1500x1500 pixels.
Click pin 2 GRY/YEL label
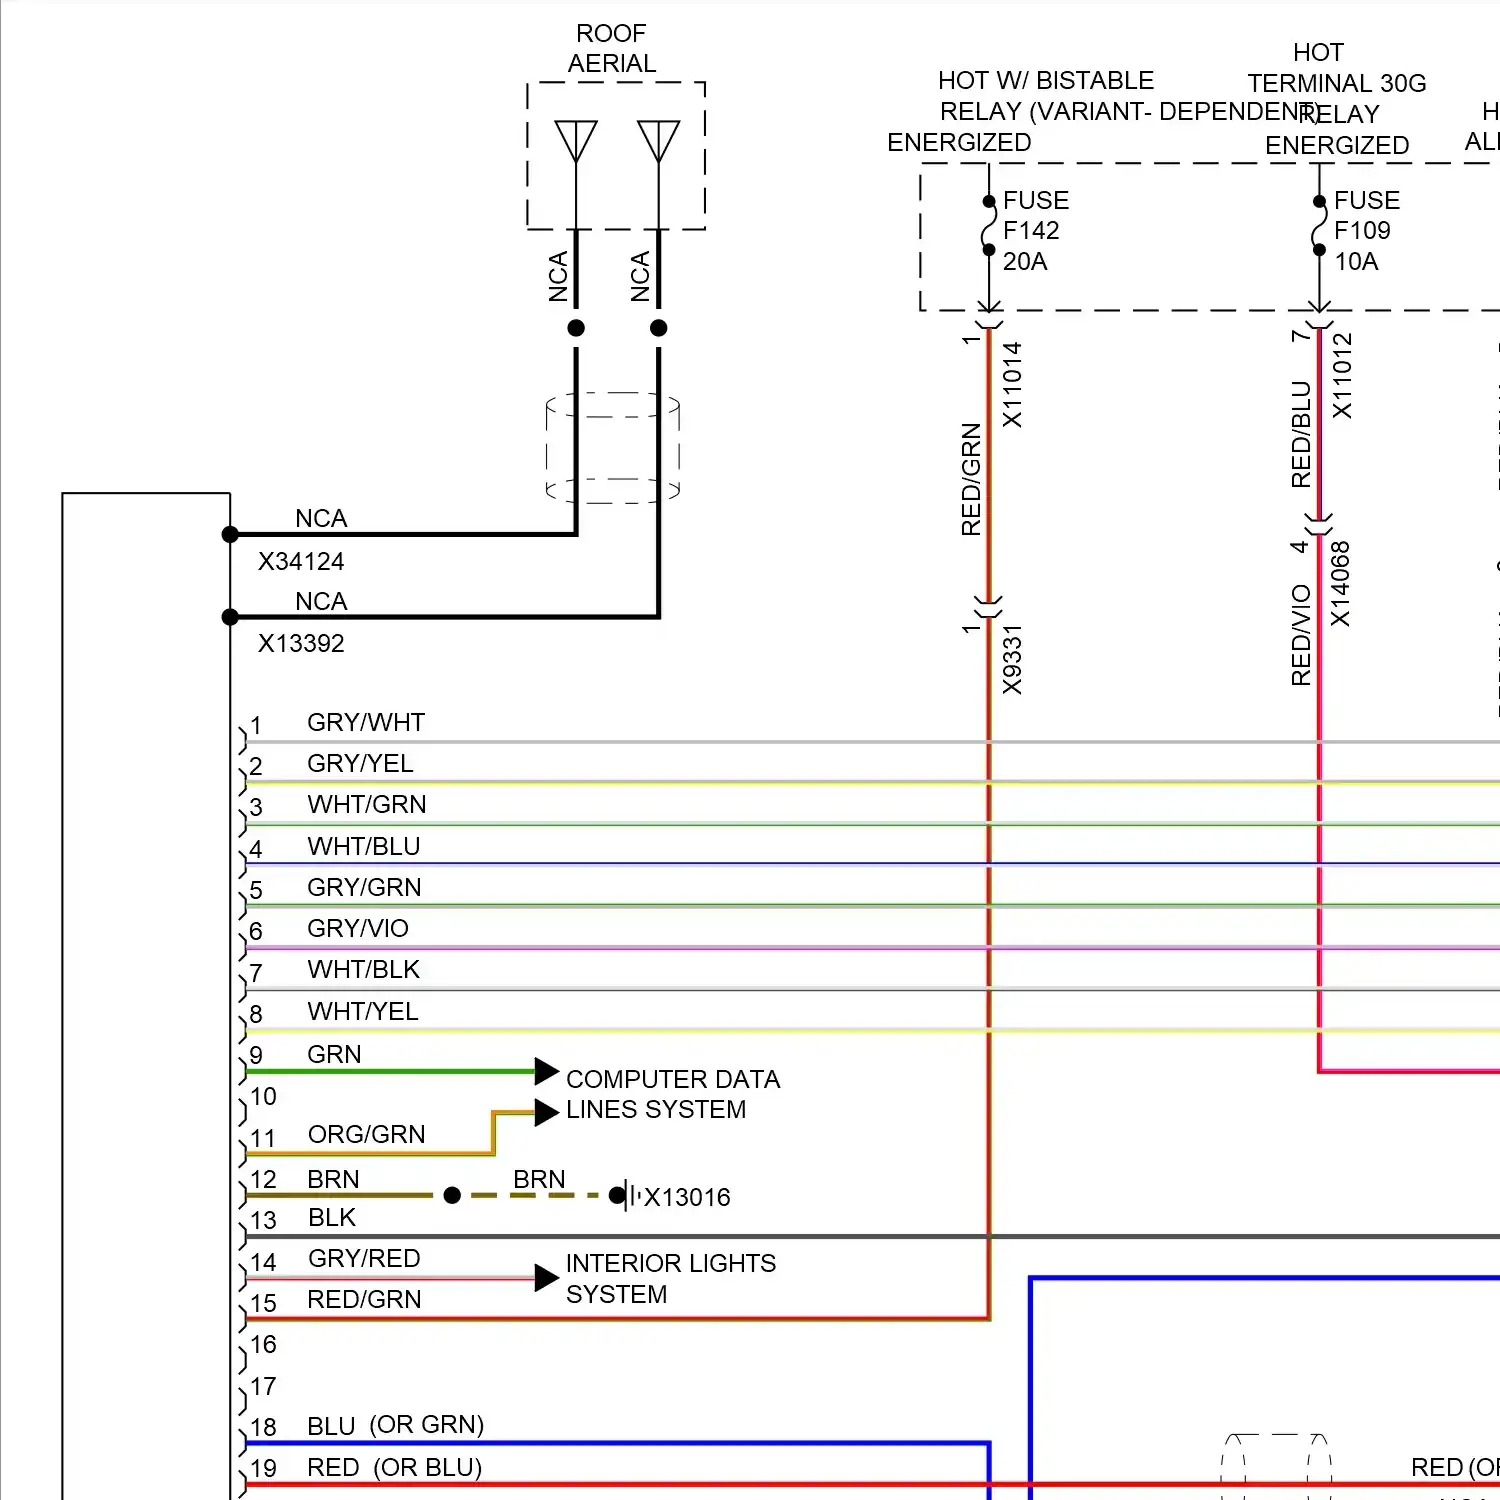pyautogui.click(x=360, y=763)
